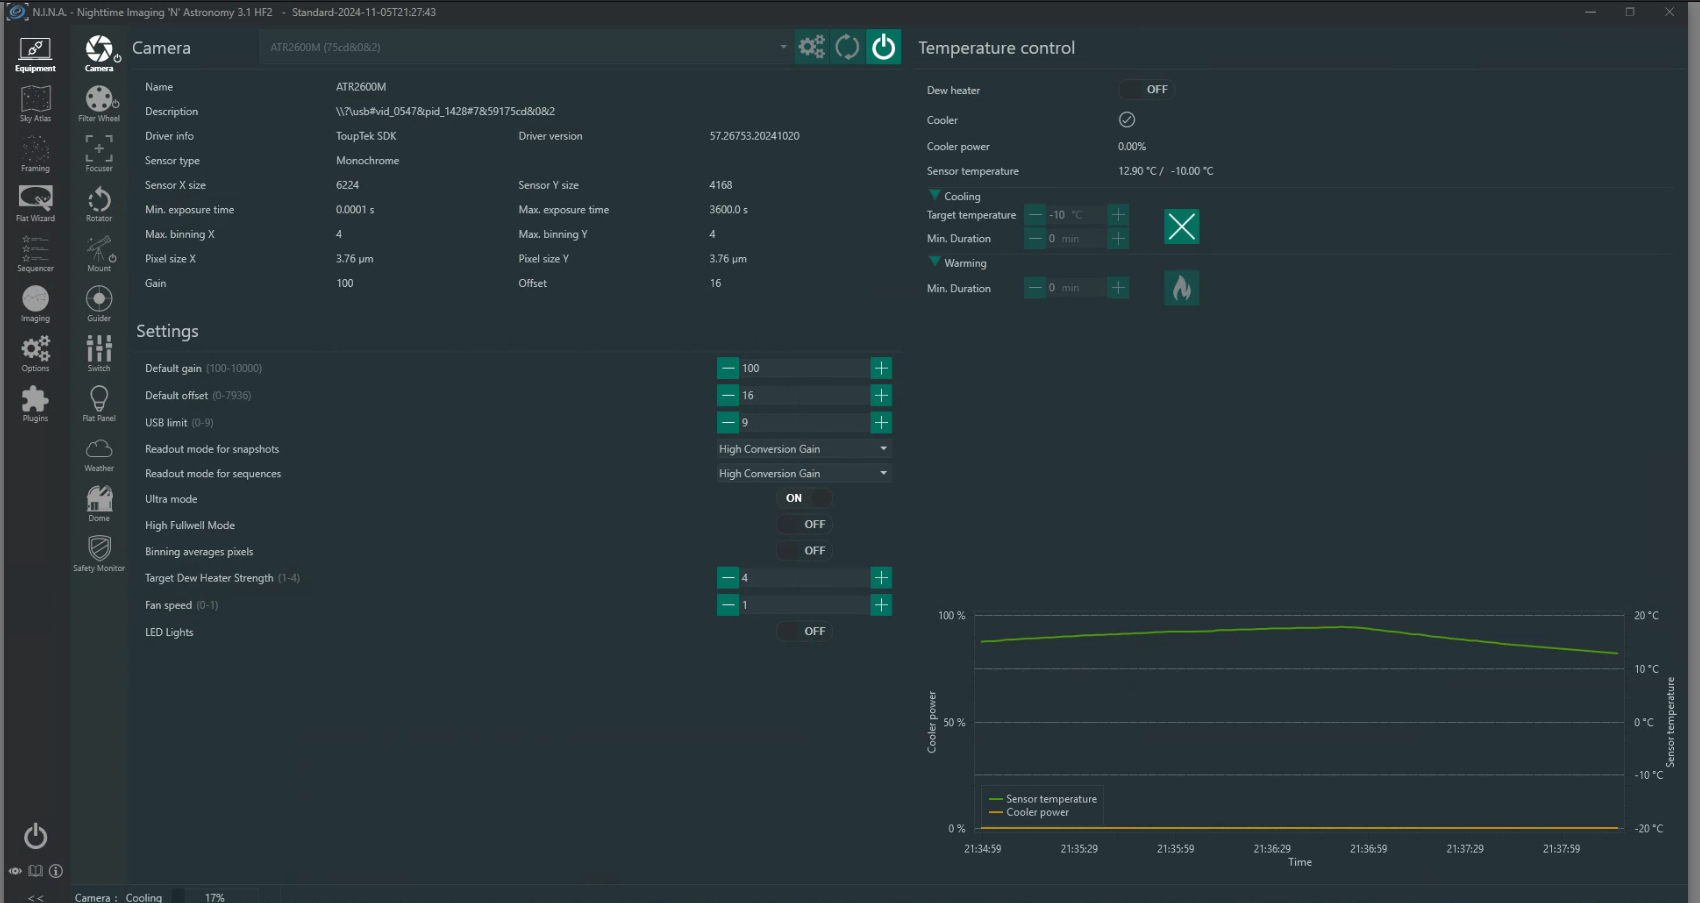Cancel cooling with the X button
Image resolution: width=1700 pixels, height=903 pixels.
pyautogui.click(x=1181, y=226)
